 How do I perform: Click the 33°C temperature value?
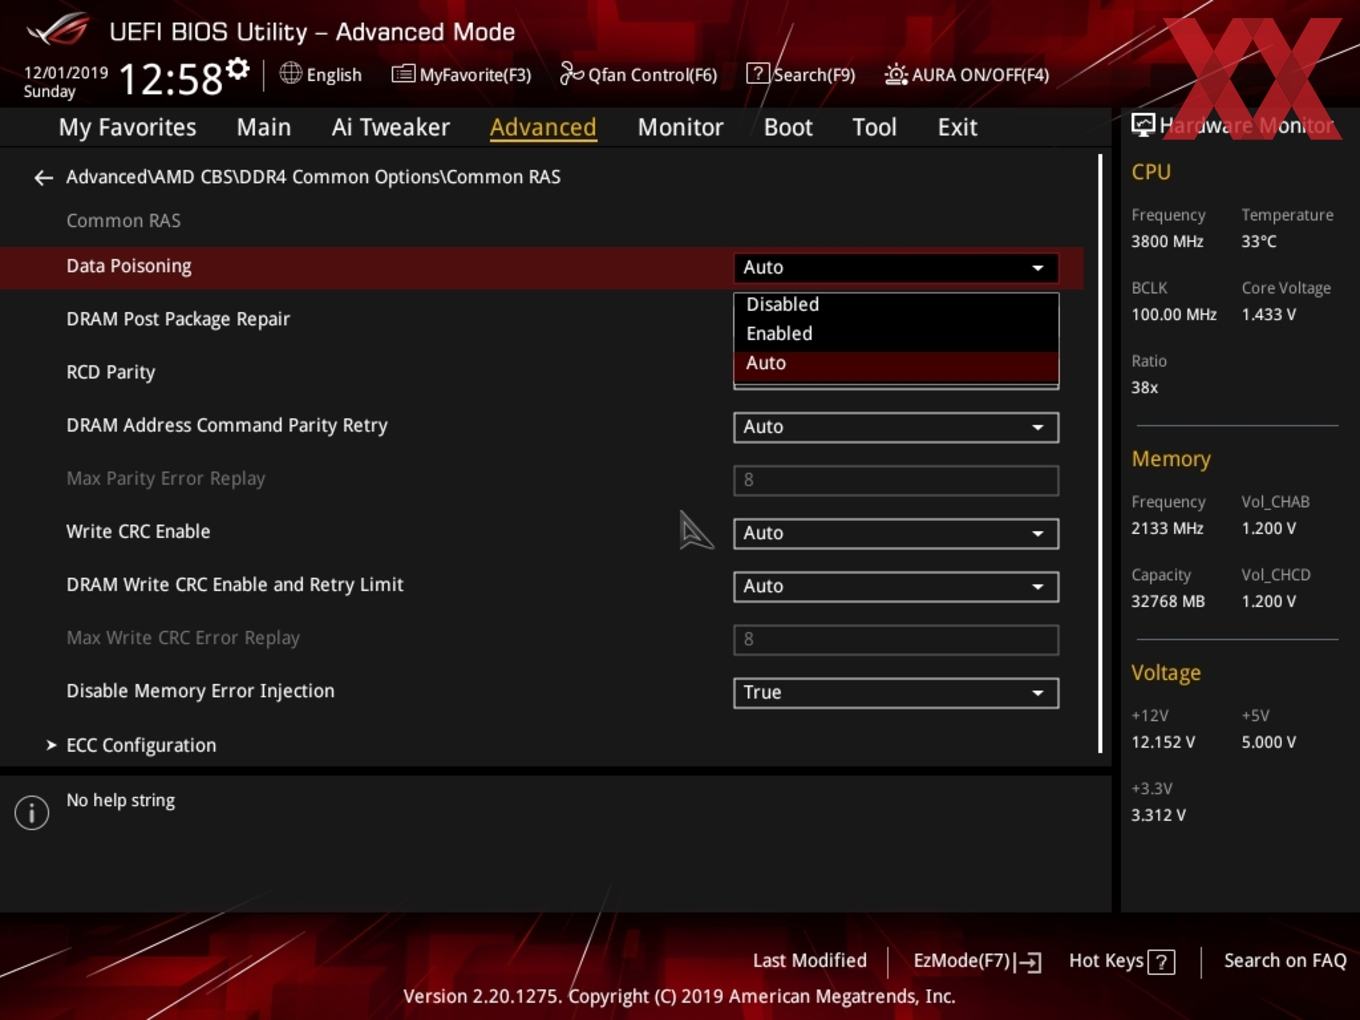point(1259,241)
